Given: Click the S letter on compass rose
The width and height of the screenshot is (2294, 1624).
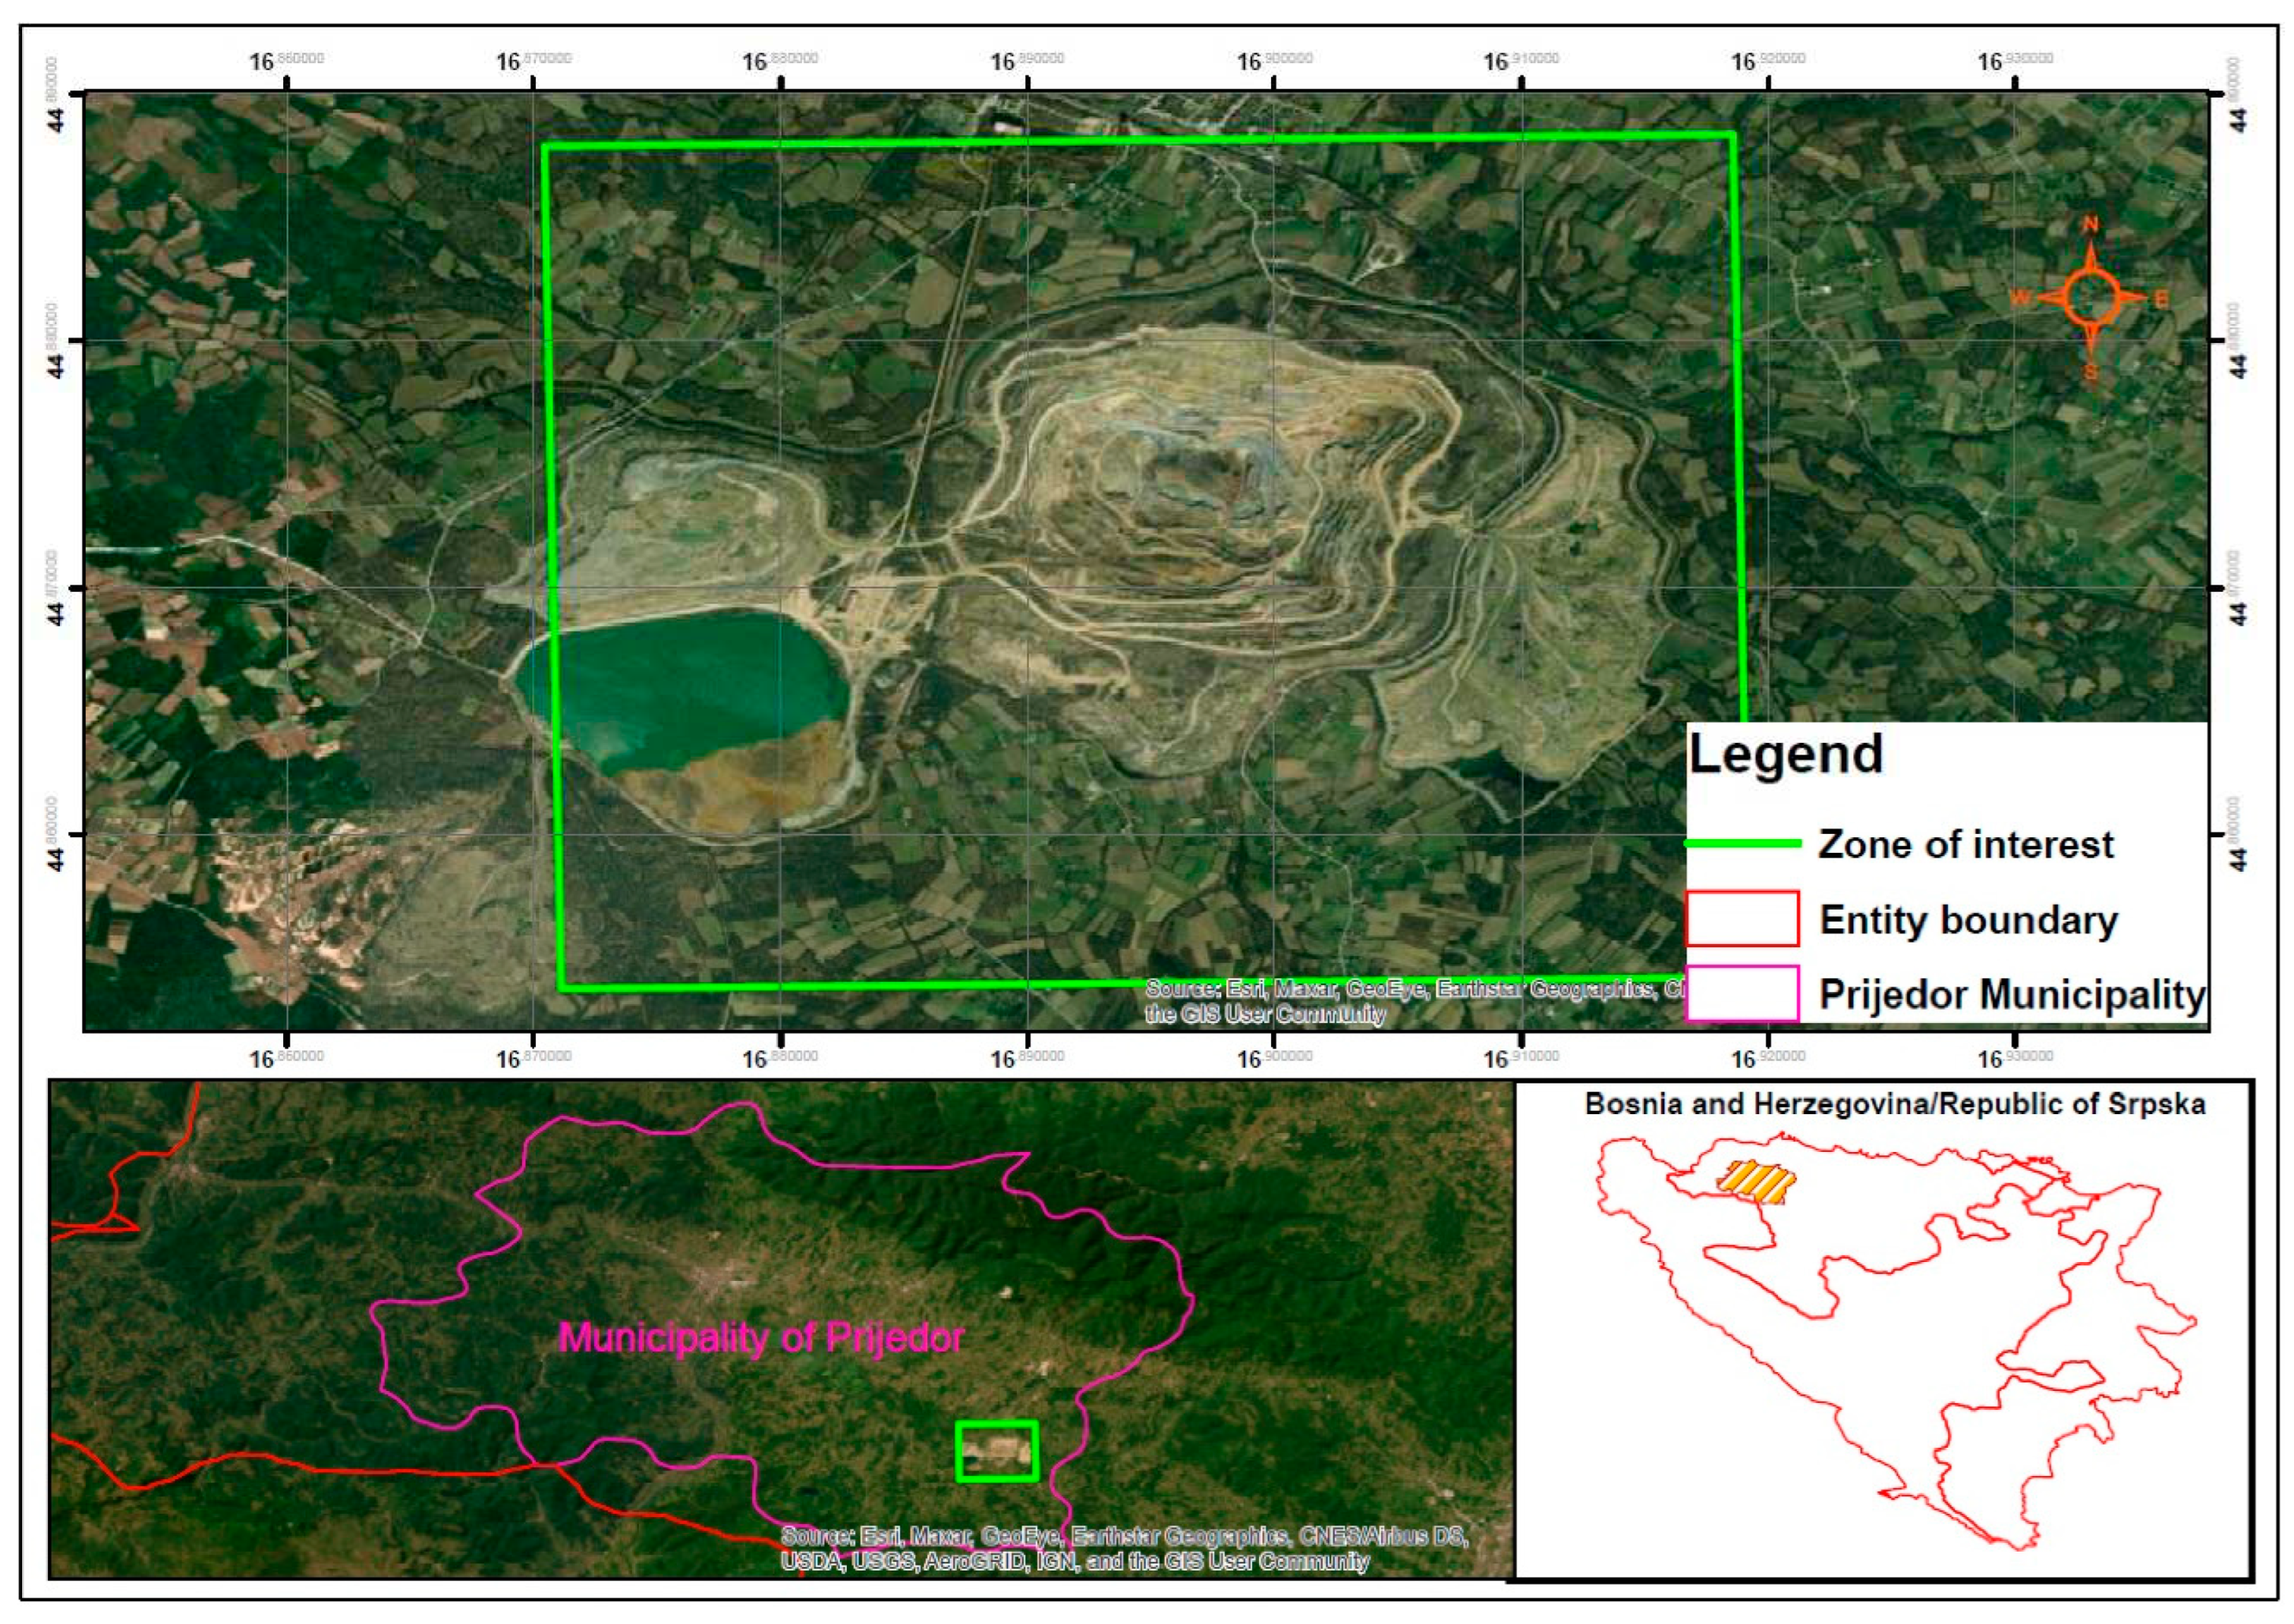Looking at the screenshot, I should point(2091,373).
